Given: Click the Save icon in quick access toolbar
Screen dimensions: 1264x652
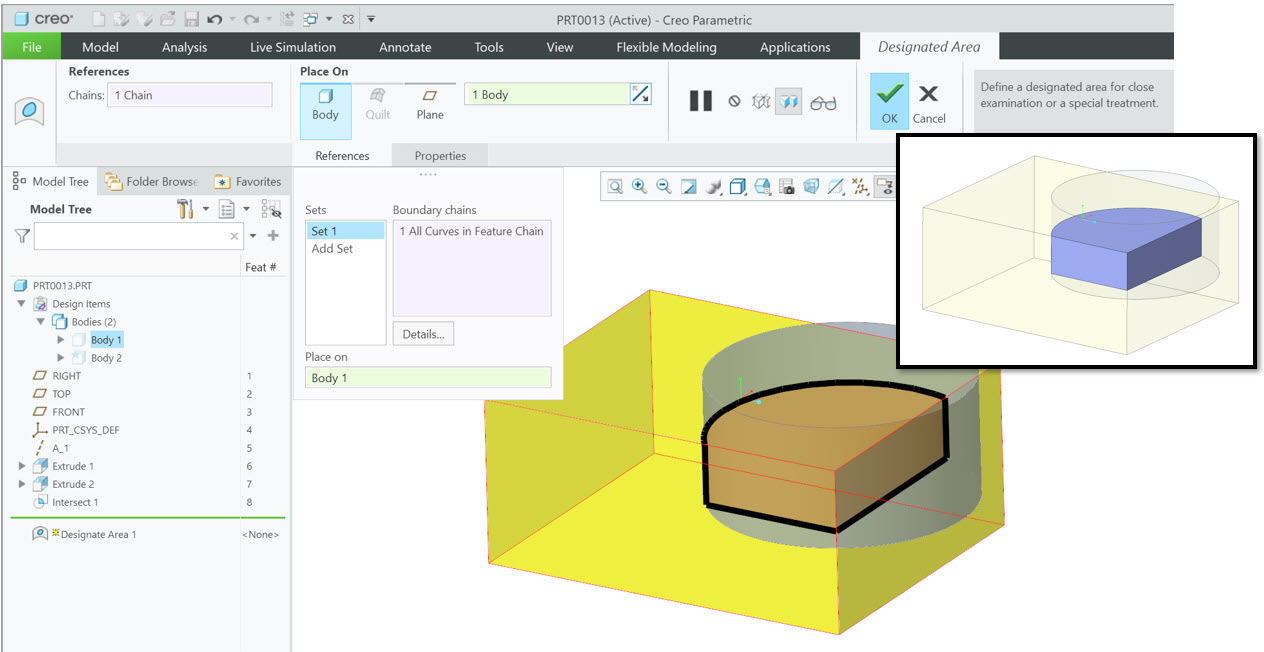Looking at the screenshot, I should 190,17.
